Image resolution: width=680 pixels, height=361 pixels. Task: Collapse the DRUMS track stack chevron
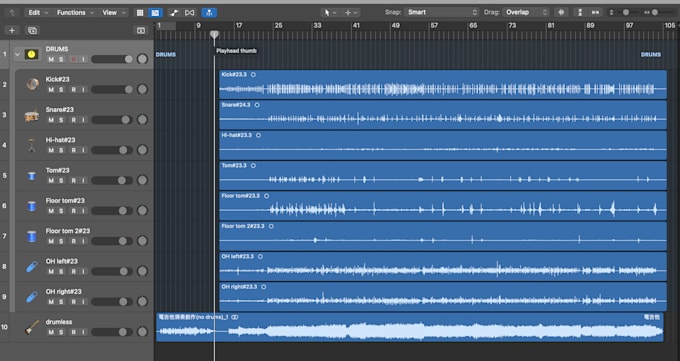17,54
